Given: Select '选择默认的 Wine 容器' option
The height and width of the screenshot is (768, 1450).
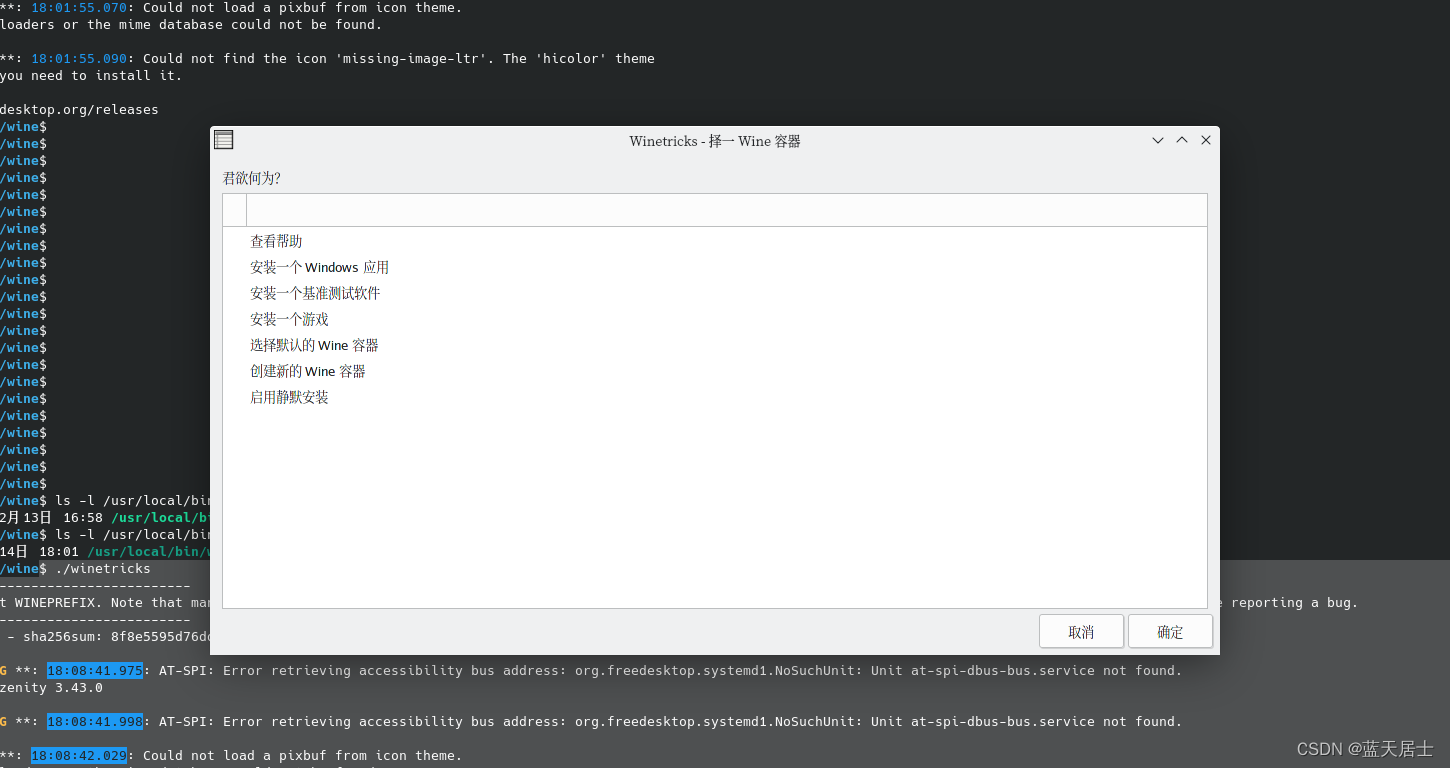Looking at the screenshot, I should pos(714,345).
